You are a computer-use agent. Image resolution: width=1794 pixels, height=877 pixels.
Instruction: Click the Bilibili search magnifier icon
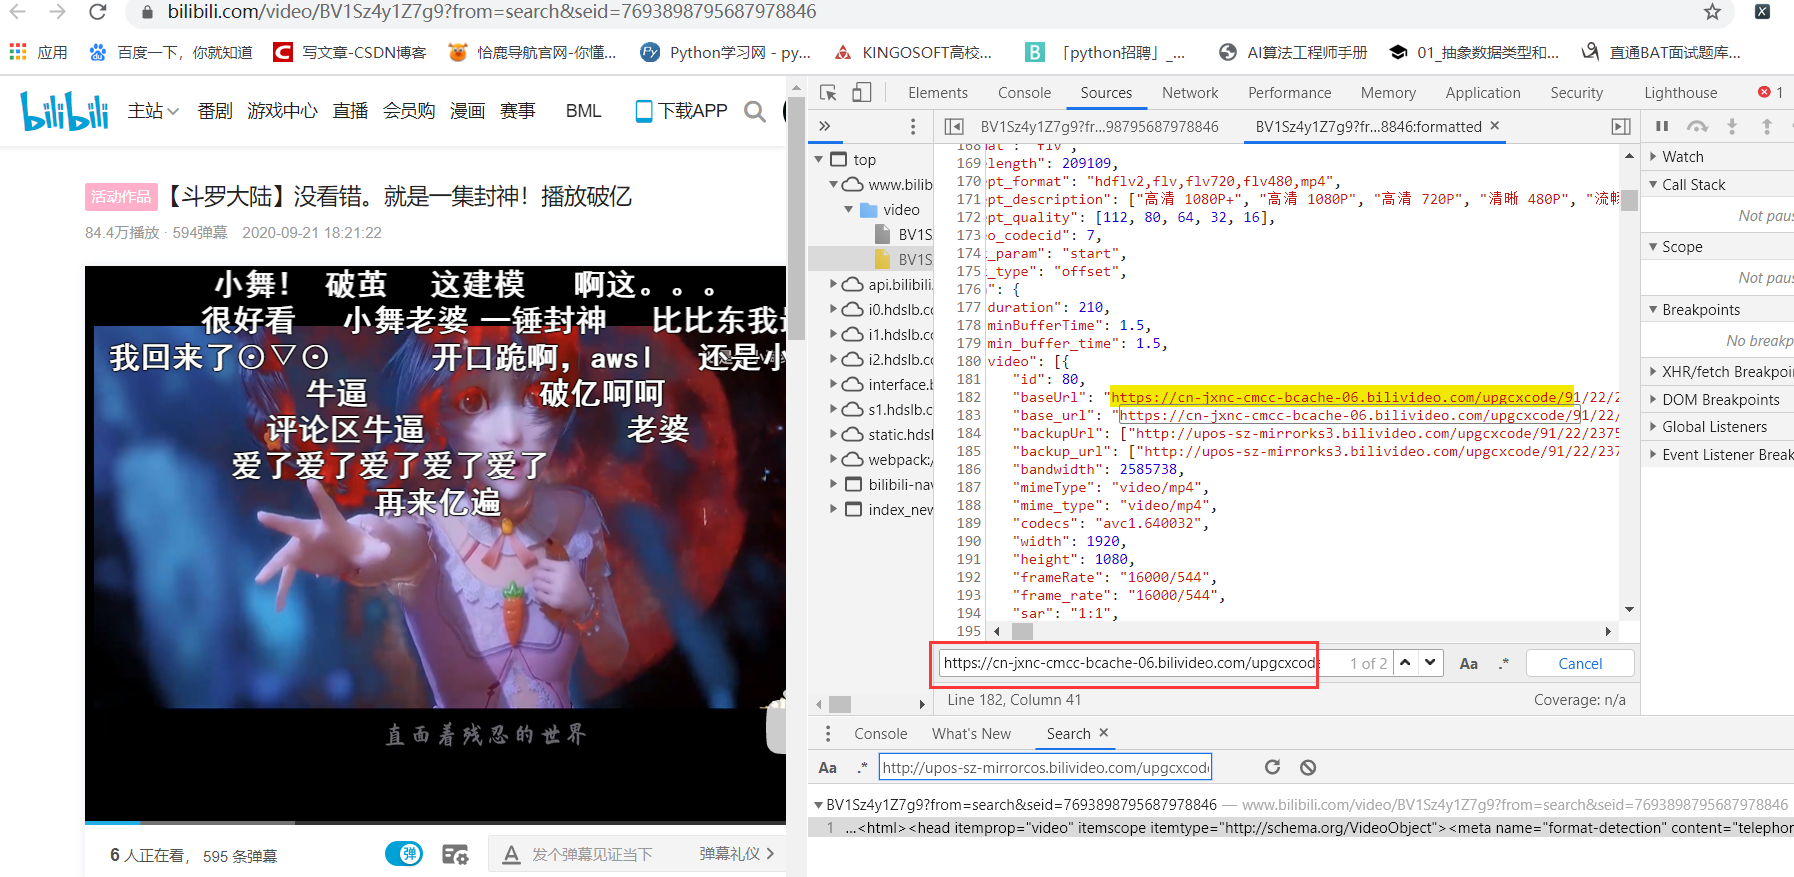755,111
